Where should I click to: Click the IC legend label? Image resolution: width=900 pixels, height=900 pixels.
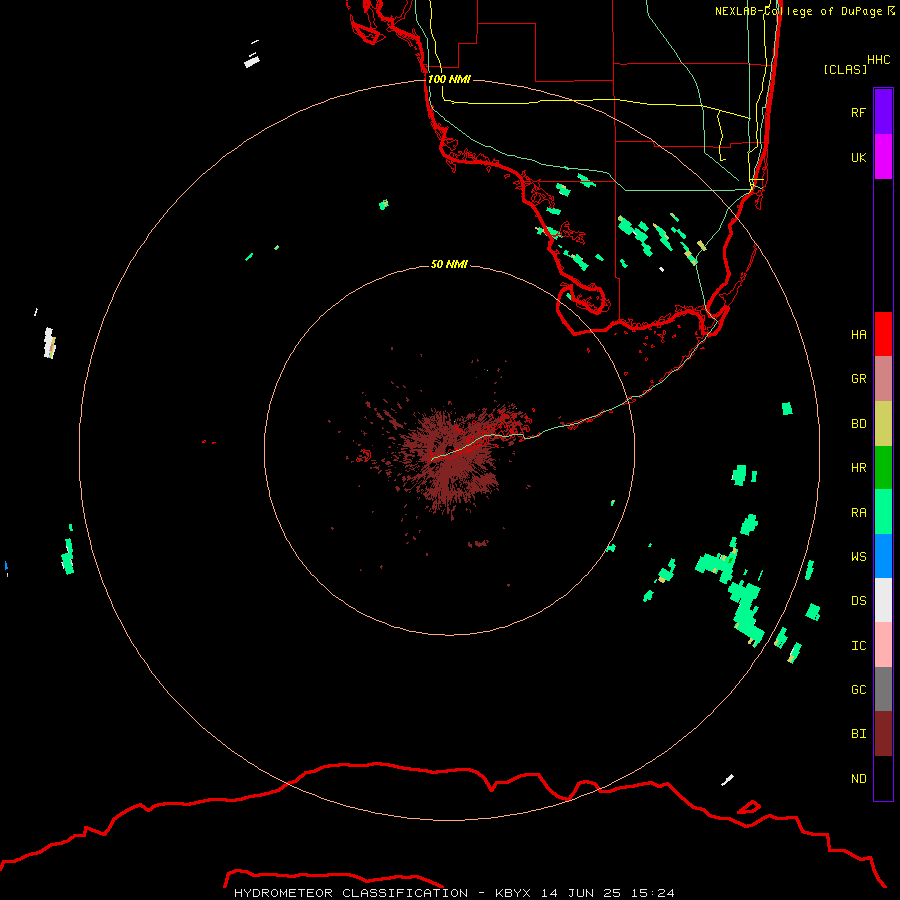(x=858, y=646)
